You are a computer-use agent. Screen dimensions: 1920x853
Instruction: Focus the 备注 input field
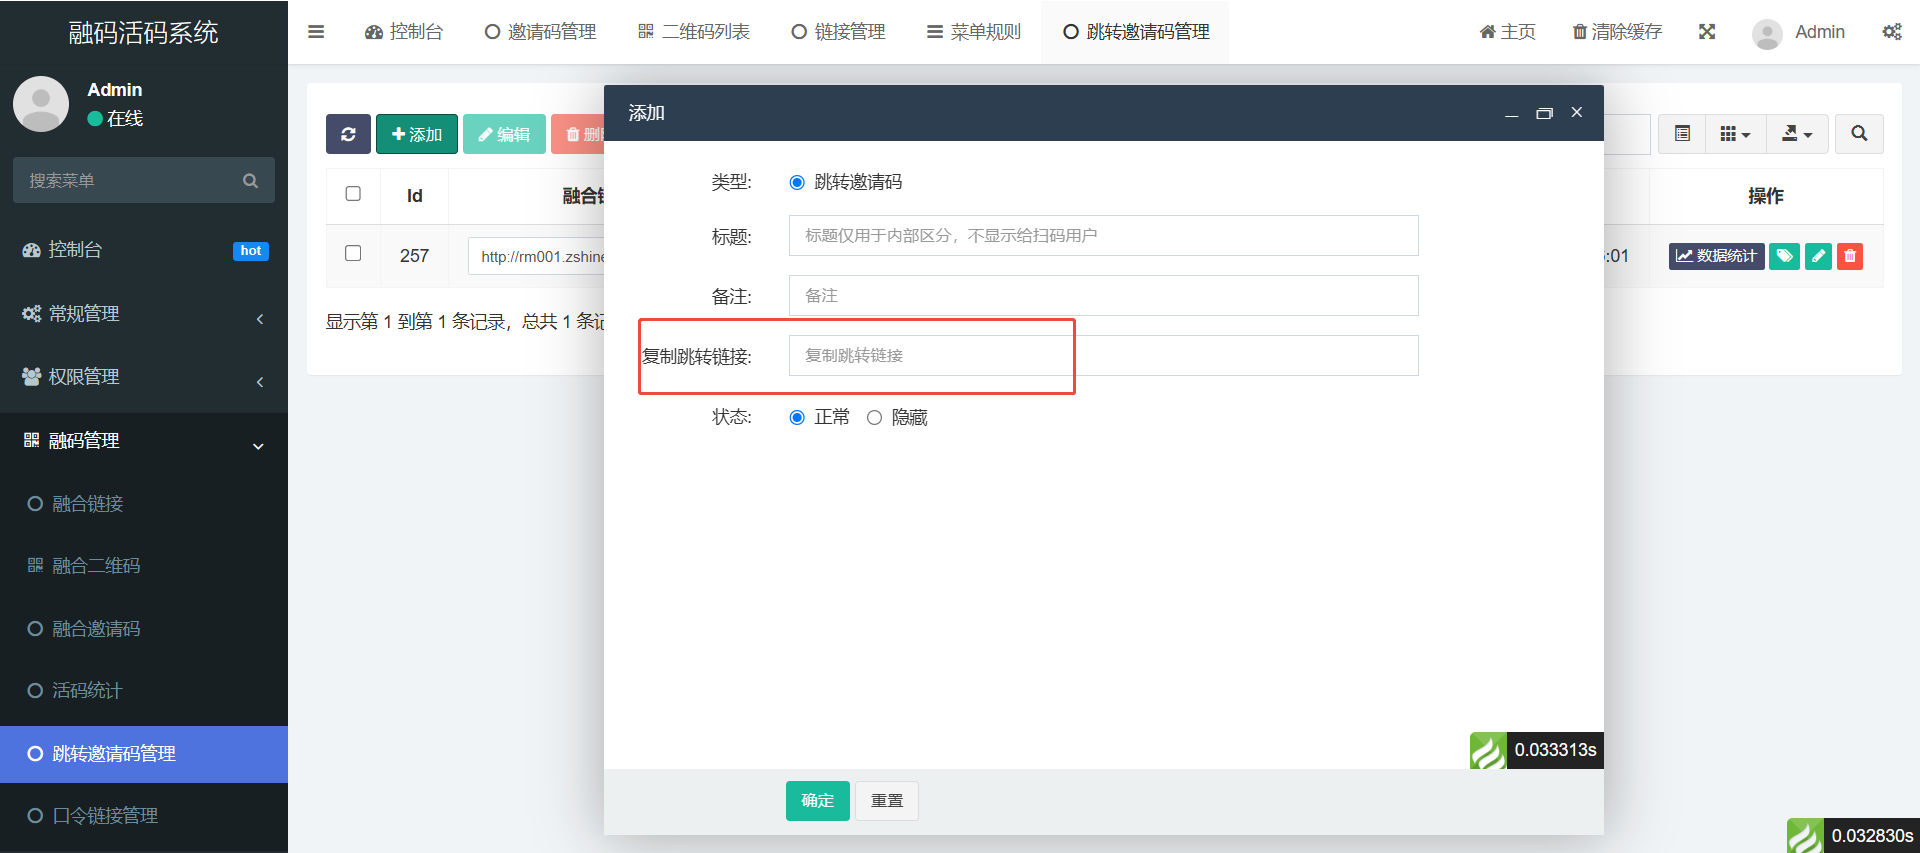tap(1104, 296)
